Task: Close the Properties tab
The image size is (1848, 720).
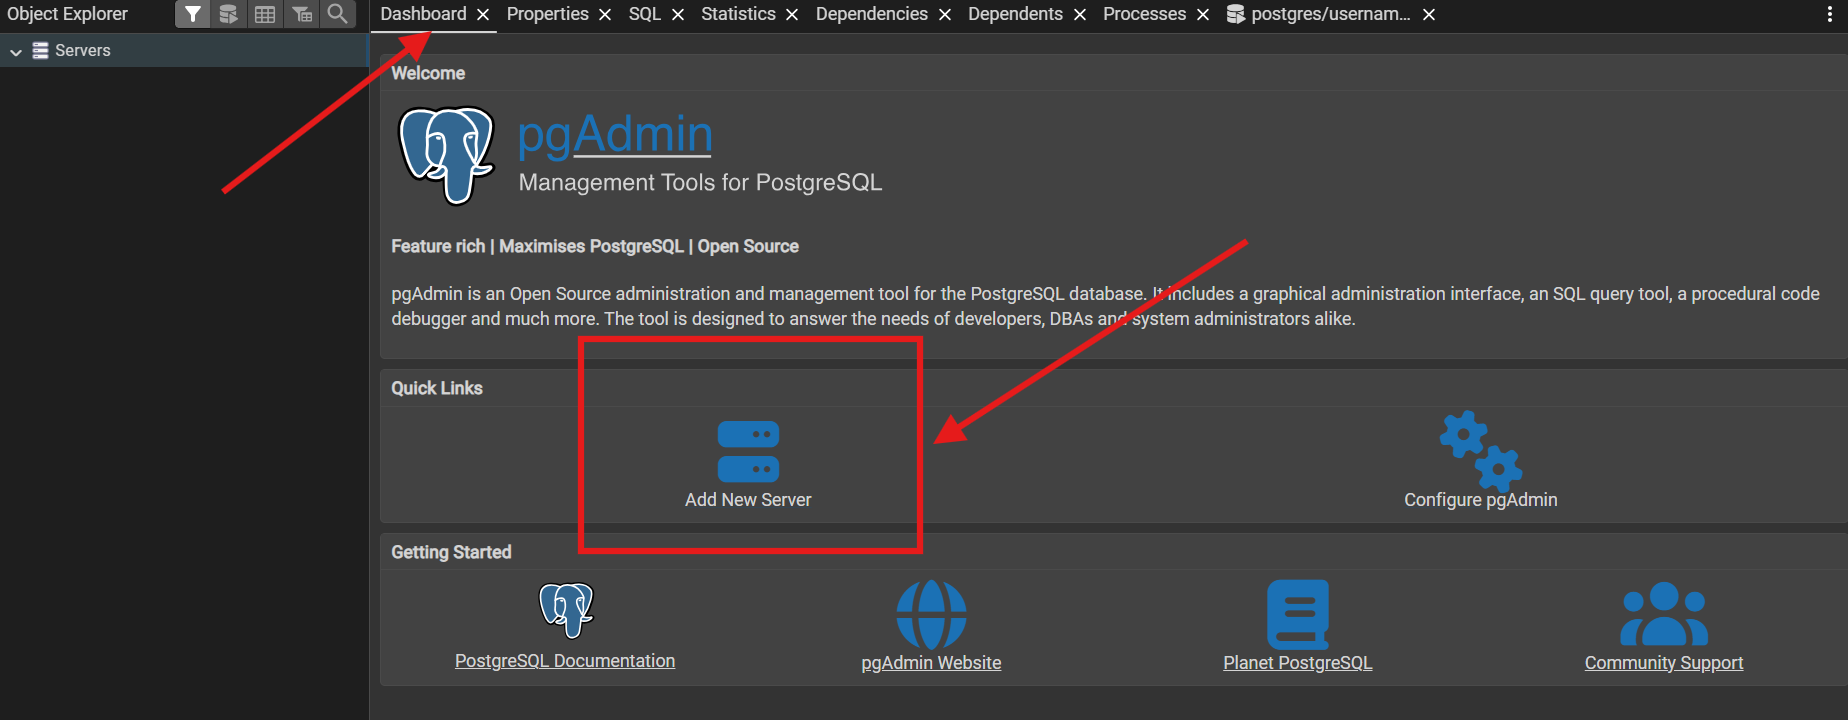Action: 605,14
